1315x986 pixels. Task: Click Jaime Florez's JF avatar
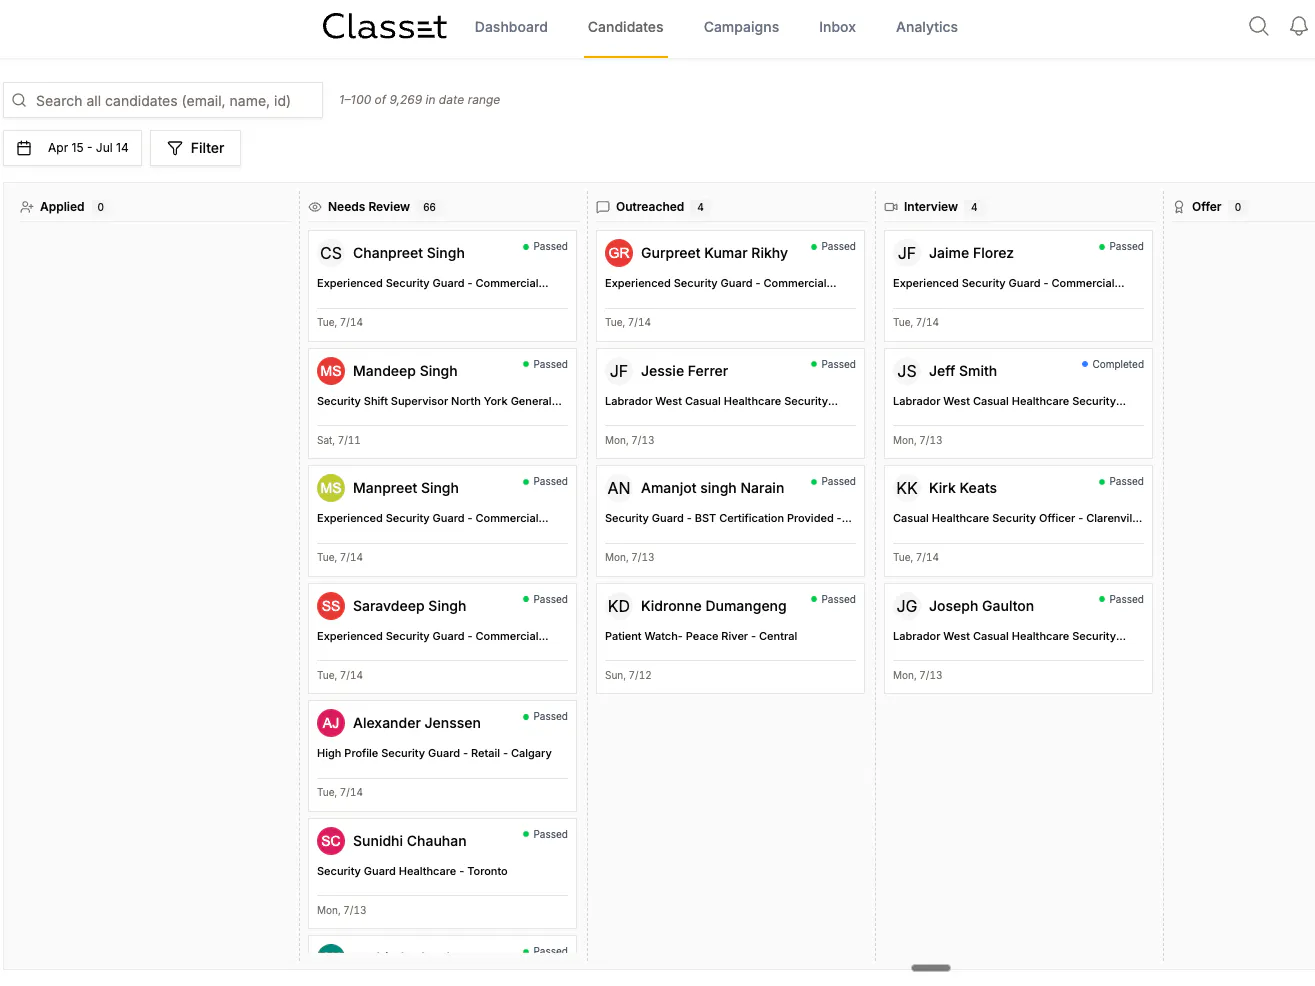click(x=907, y=253)
